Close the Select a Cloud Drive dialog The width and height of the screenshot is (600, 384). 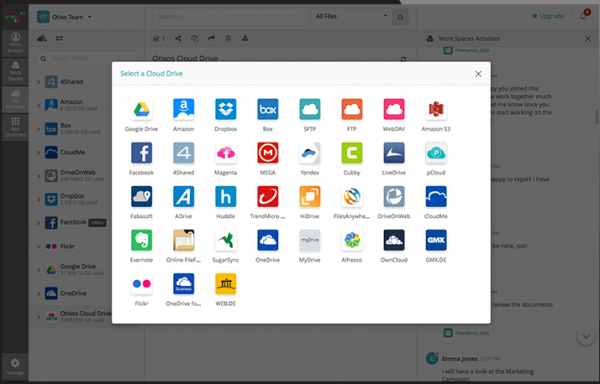[x=478, y=74]
